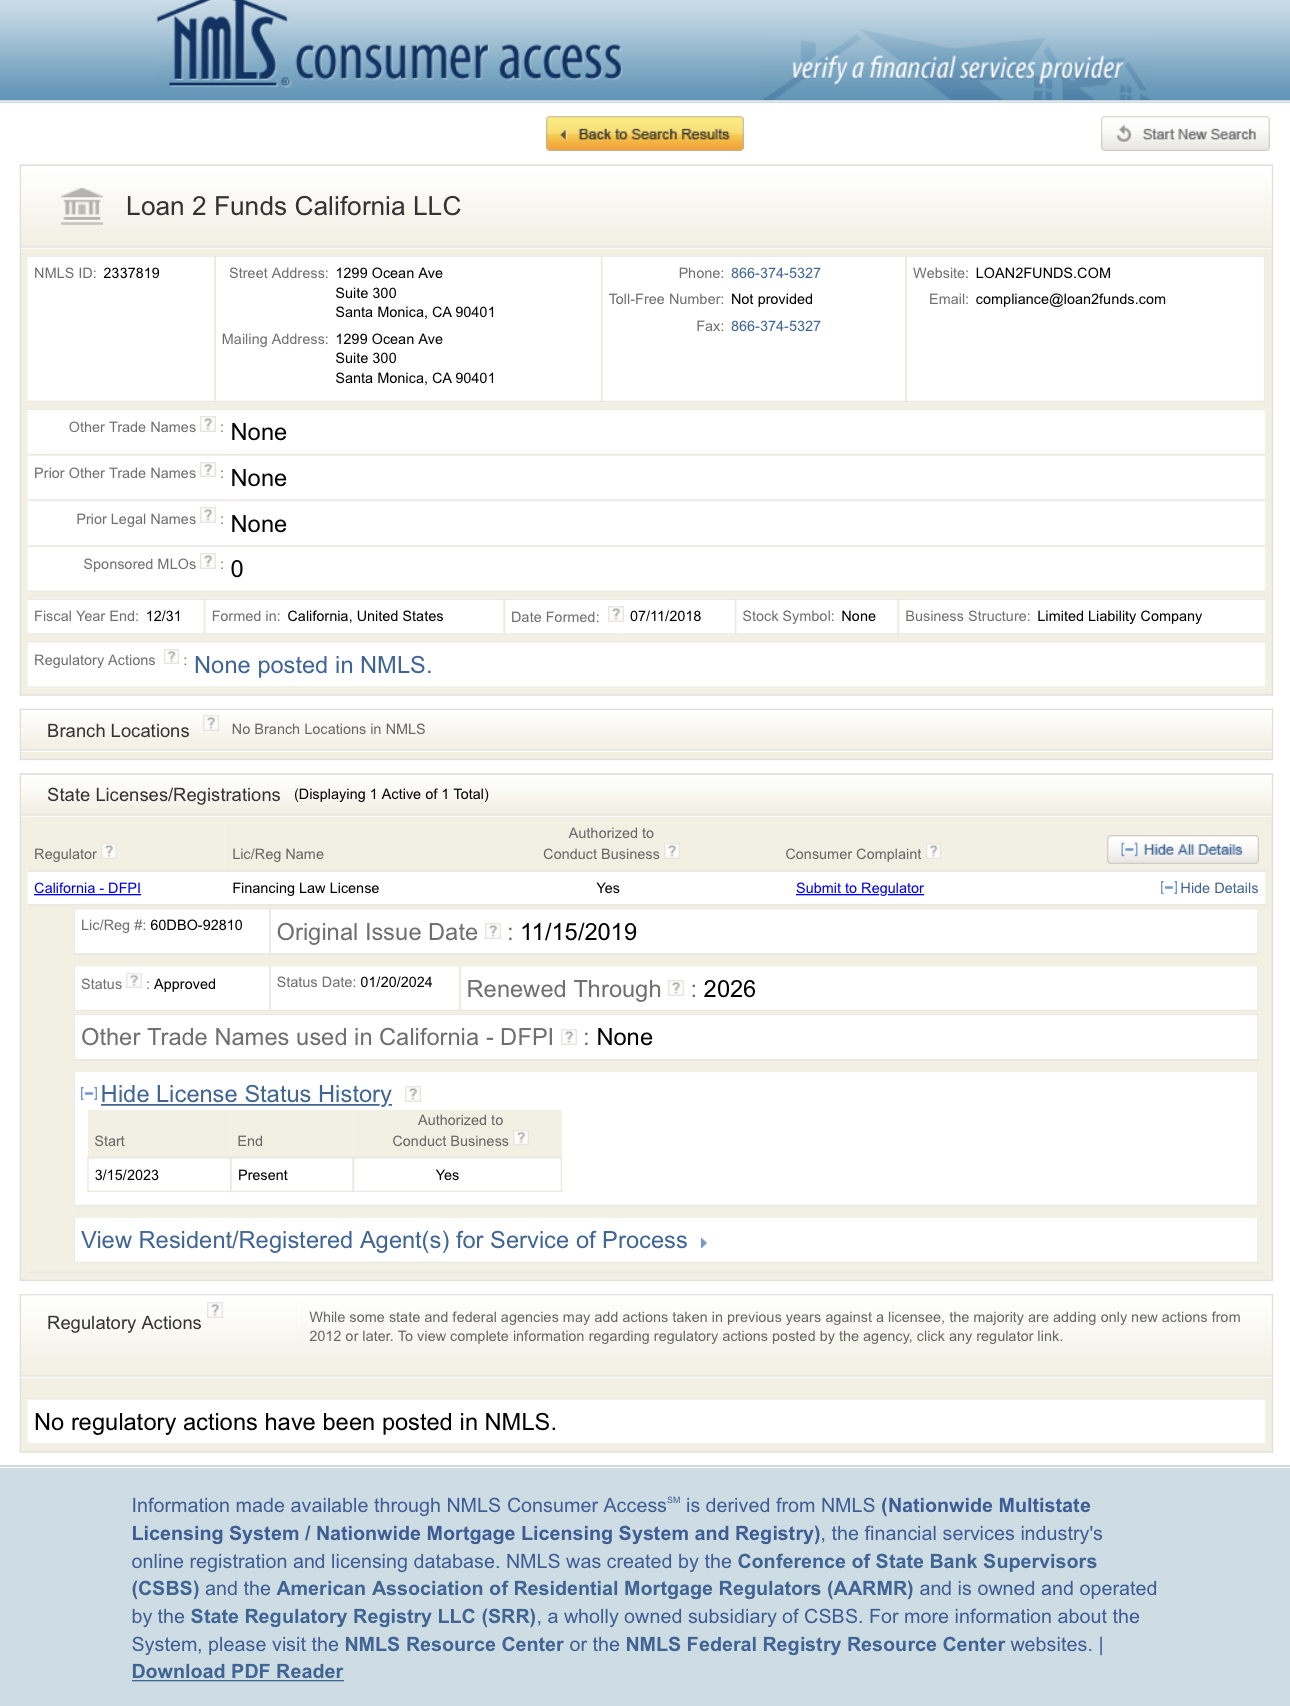Open help icon next to Original Issue Date
The image size is (1290, 1706).
tap(493, 931)
